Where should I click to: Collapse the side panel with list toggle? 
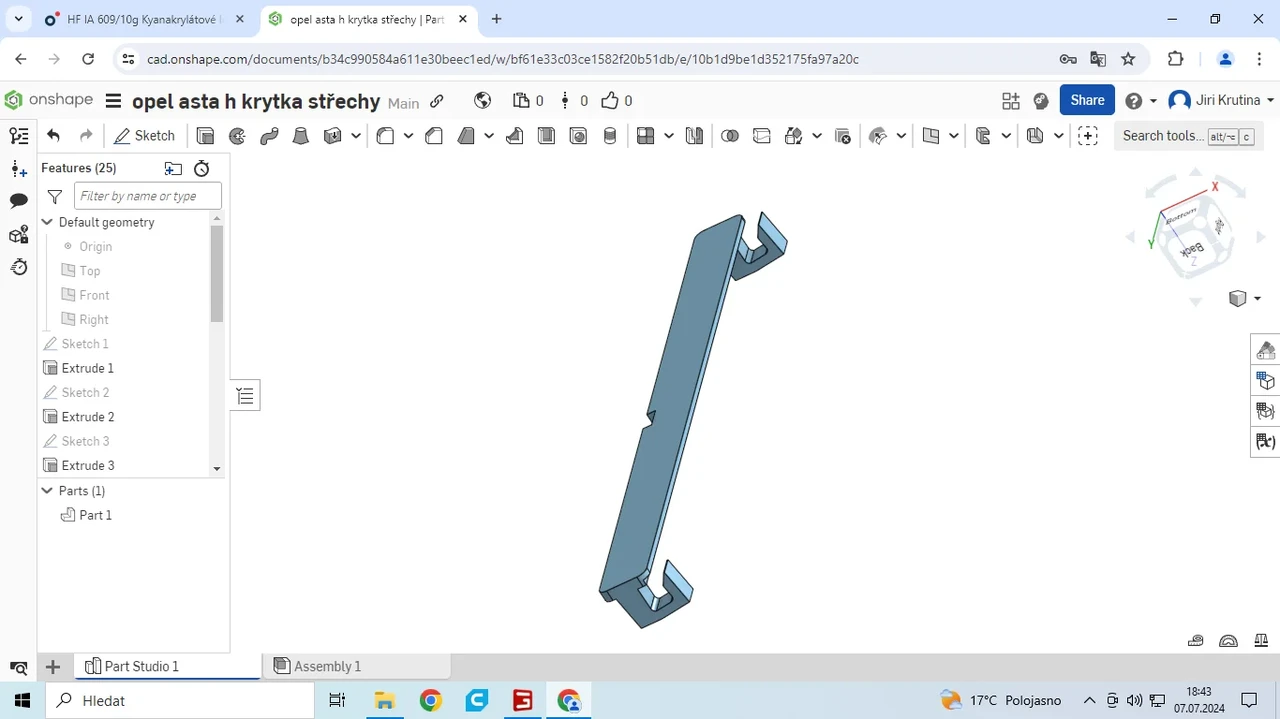coord(245,396)
